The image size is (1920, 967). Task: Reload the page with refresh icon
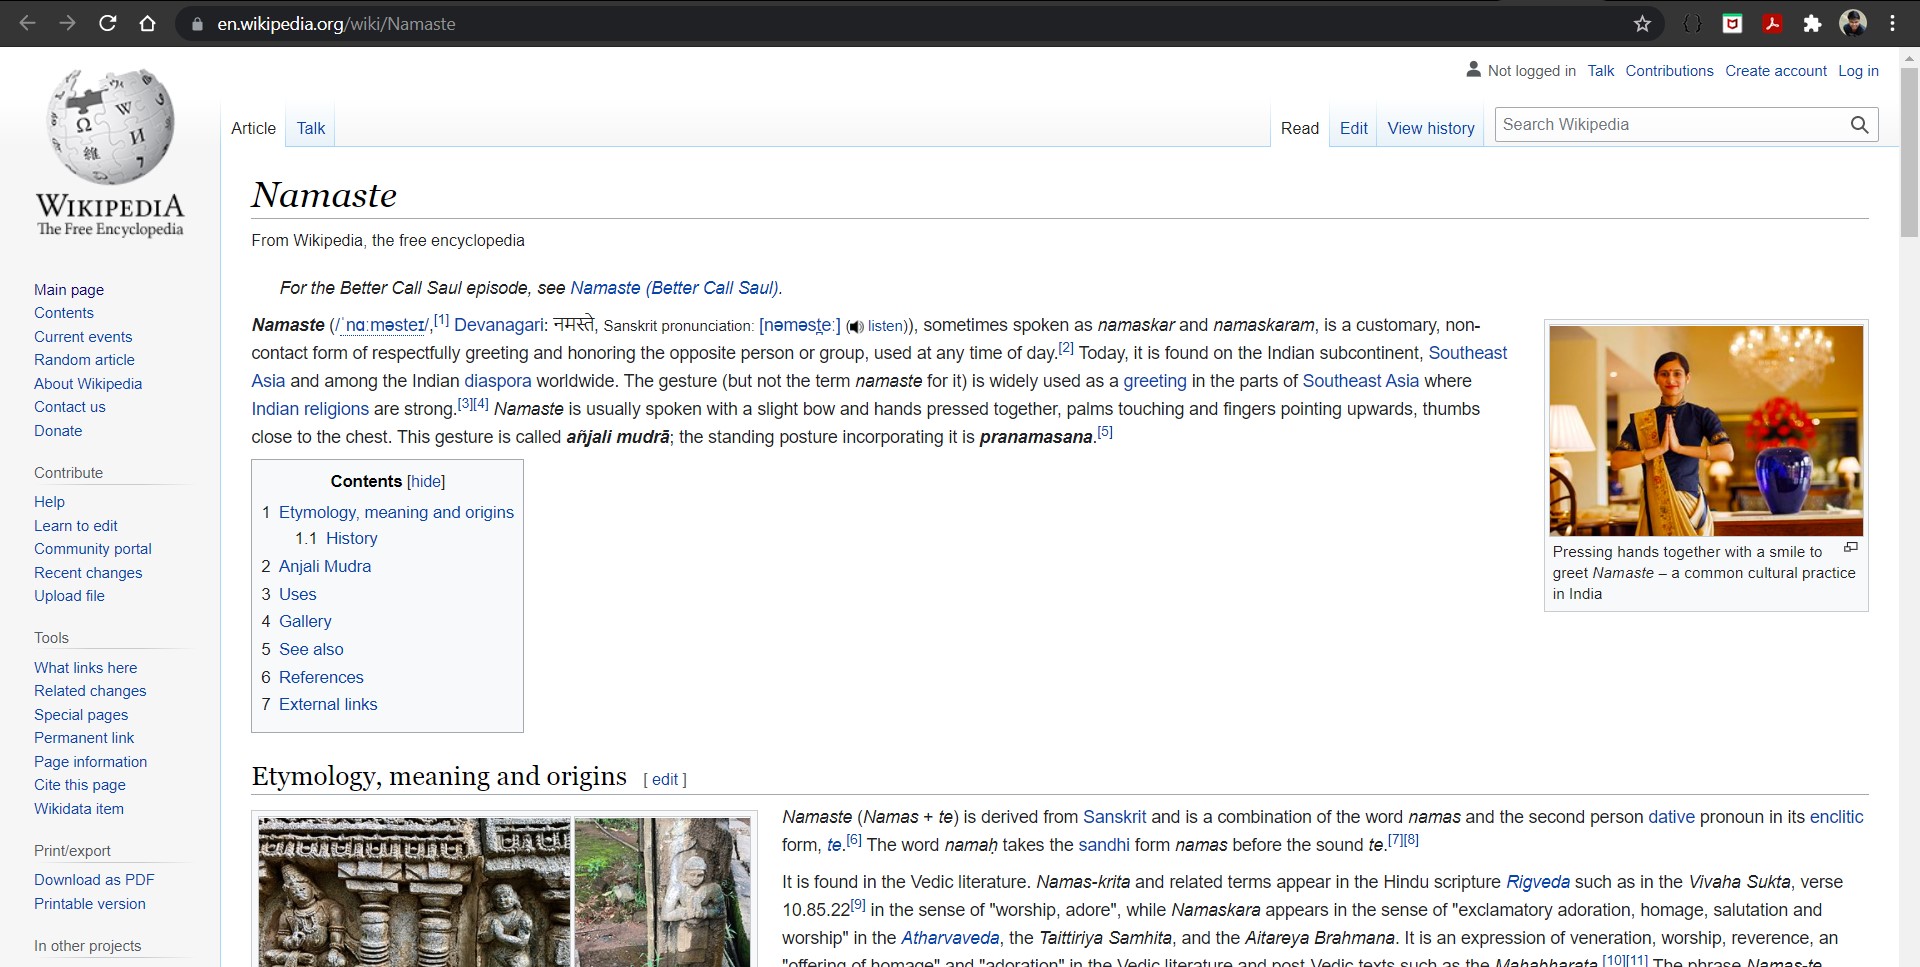[x=107, y=23]
